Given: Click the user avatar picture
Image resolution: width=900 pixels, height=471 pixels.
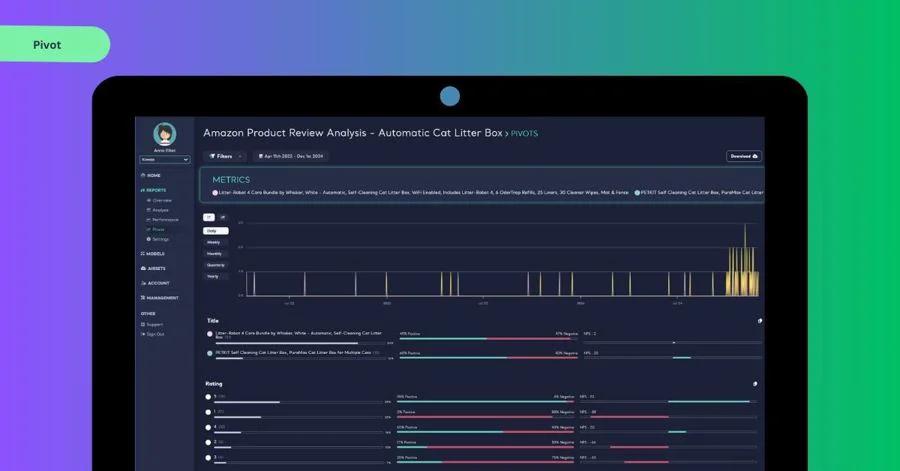Looking at the screenshot, I should pos(165,134).
